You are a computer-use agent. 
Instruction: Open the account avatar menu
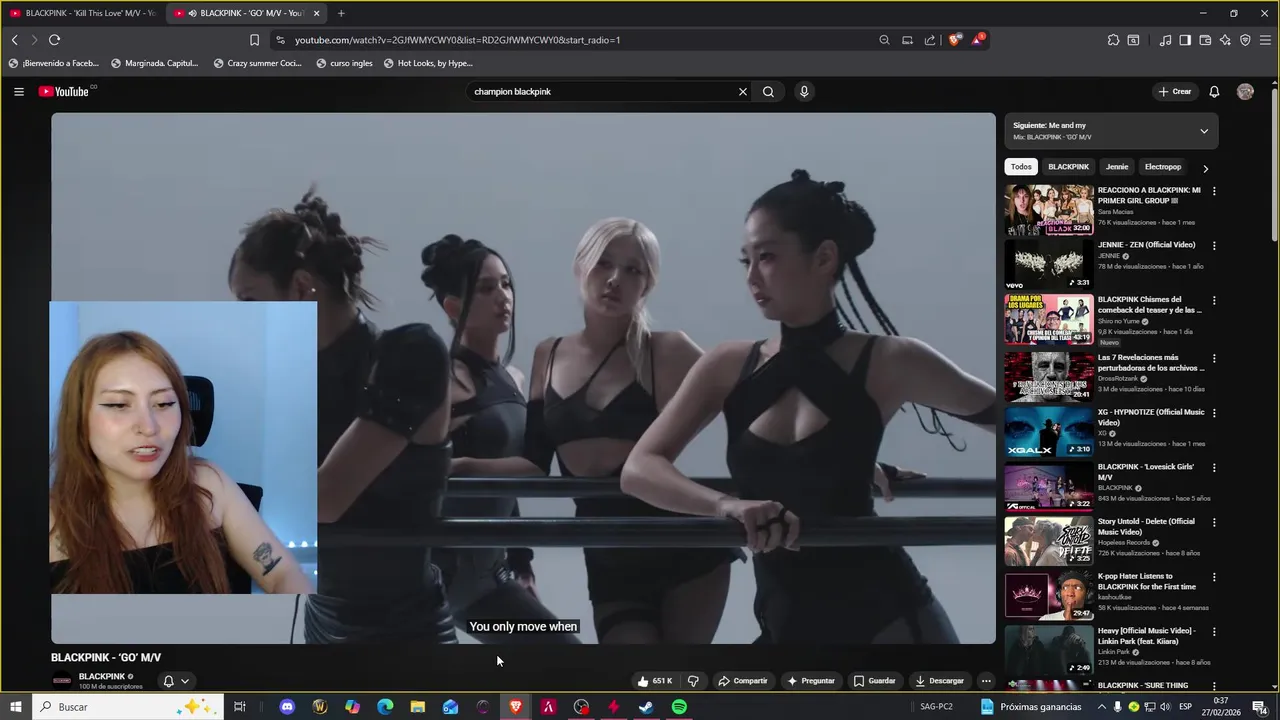1245,91
